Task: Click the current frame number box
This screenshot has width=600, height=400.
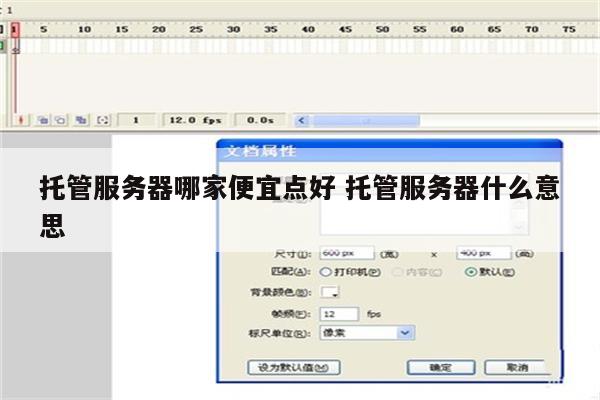Action: [136, 120]
